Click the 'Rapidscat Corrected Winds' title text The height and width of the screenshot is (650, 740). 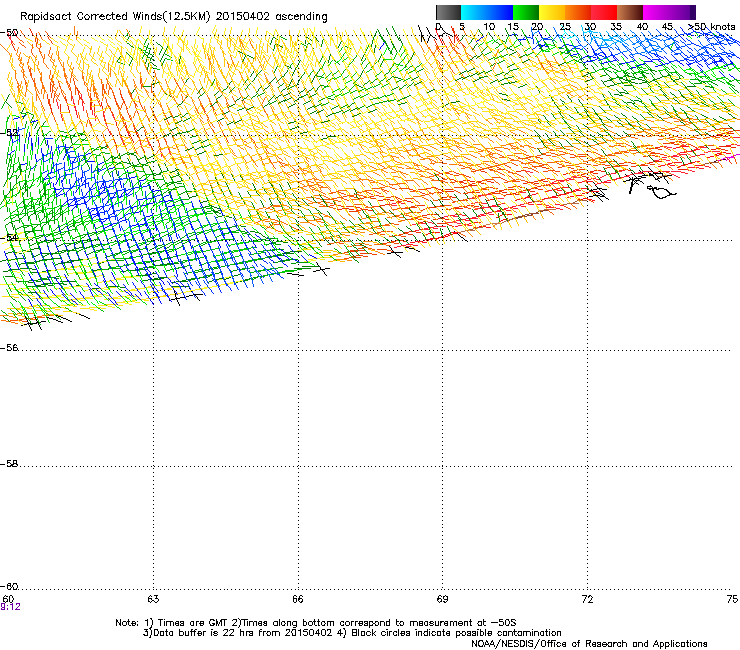[90, 17]
